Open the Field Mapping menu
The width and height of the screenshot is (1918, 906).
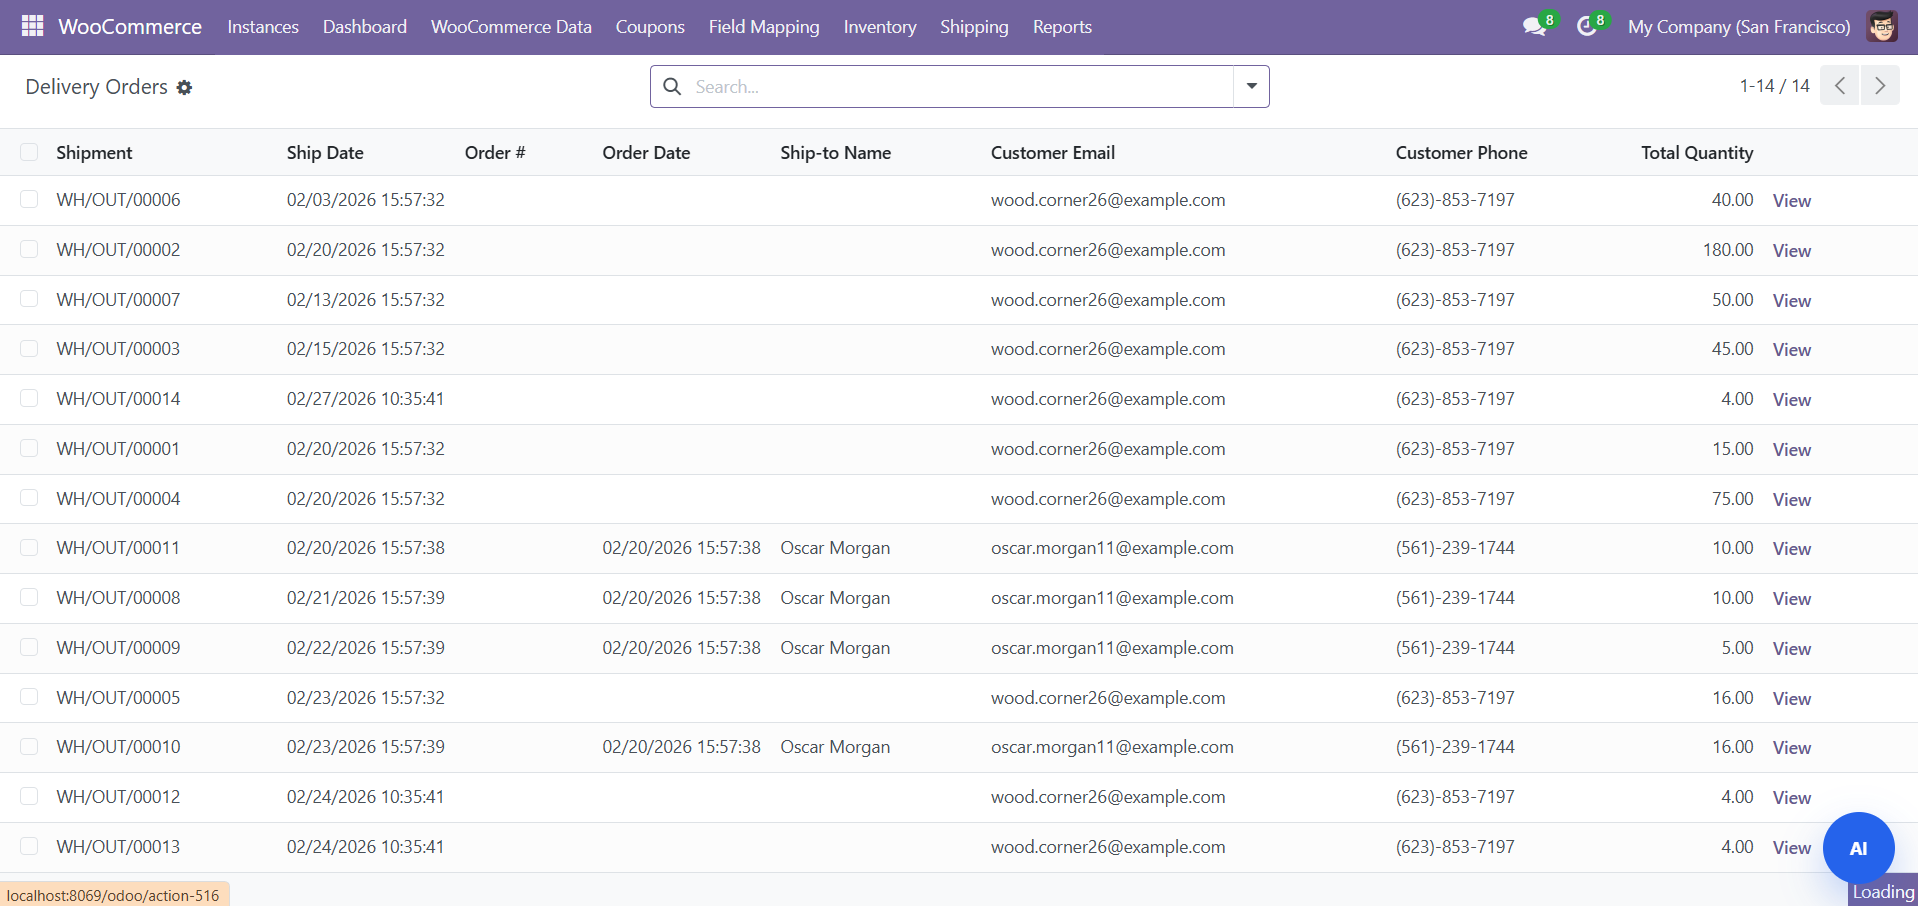763,27
